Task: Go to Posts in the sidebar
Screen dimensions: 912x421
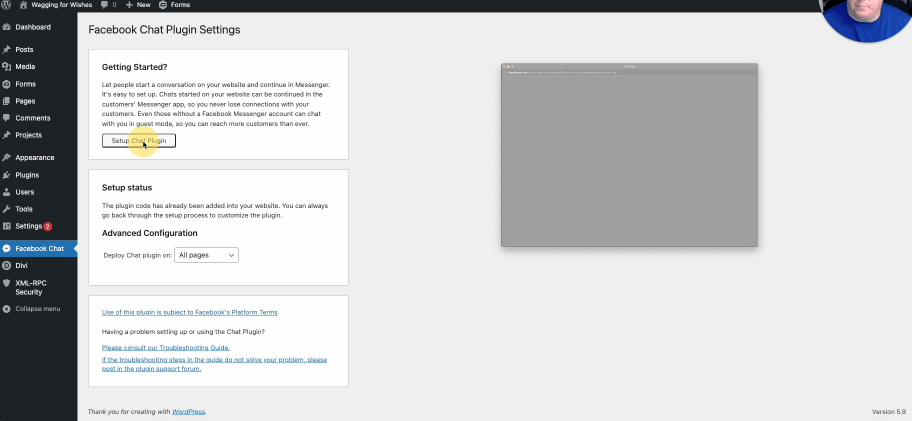Action: click(24, 49)
